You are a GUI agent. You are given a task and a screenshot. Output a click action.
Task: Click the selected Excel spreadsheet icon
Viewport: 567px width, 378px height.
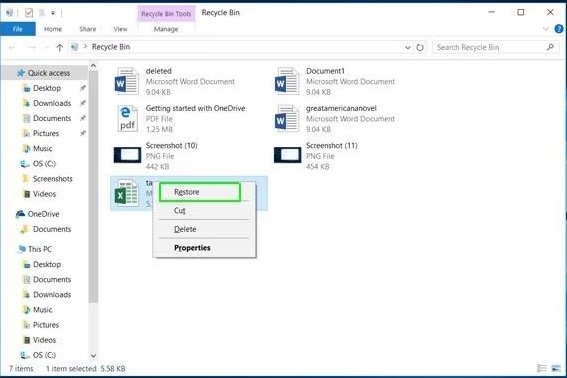(127, 194)
